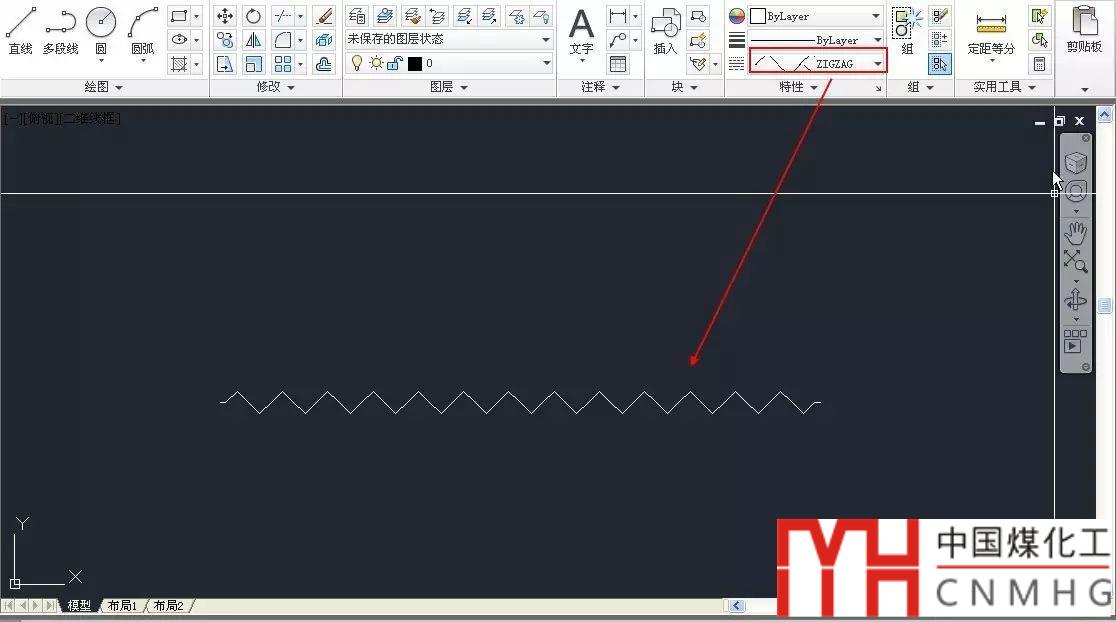The image size is (1116, 622).
Task: Click the 插入 (Insert) block button
Action: click(x=665, y=30)
